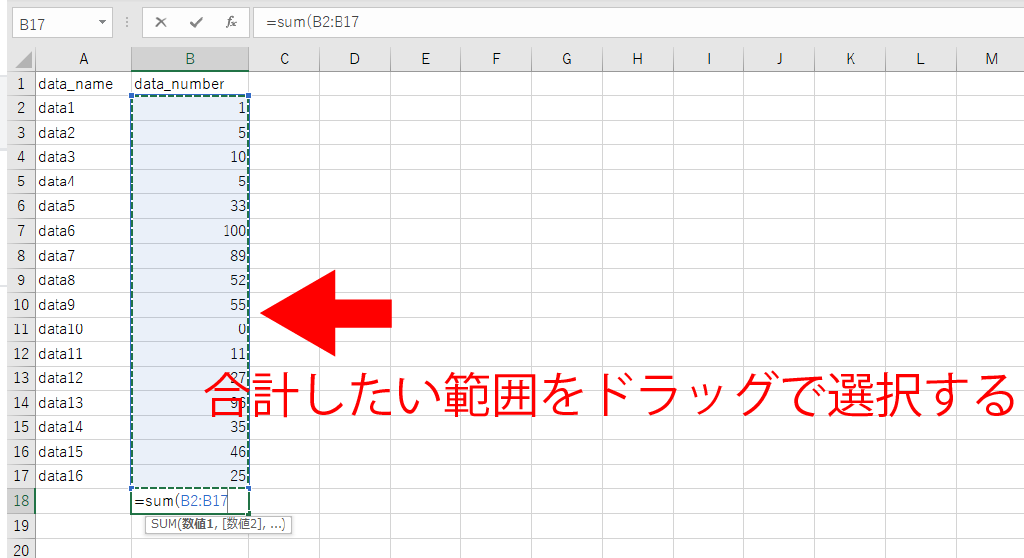Screen dimensions: 1024x558
Task: Click cell containing data_number header
Action: 189,84
